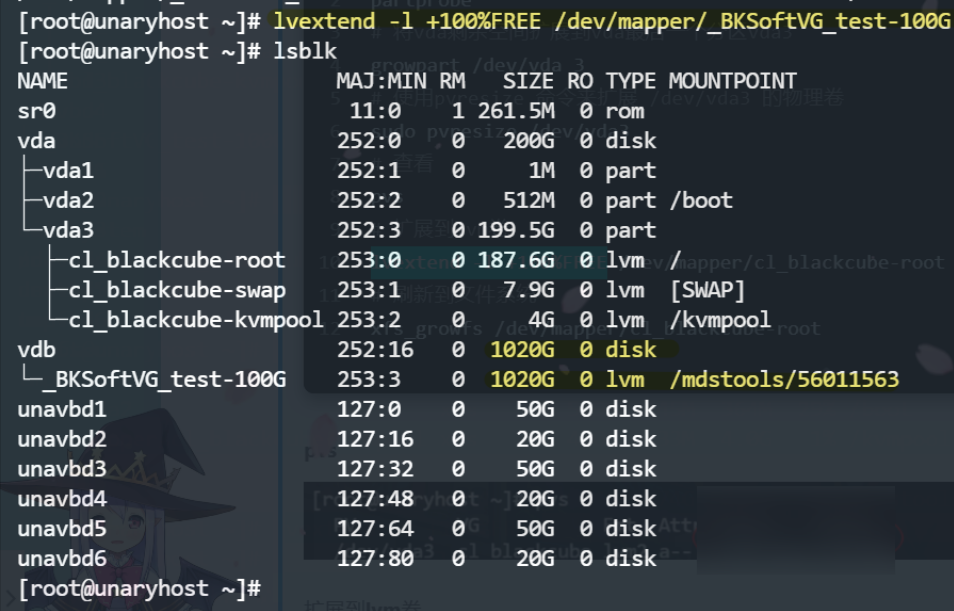This screenshot has width=954, height=611.
Task: Click the unavbd1 device name
Action: tap(62, 409)
